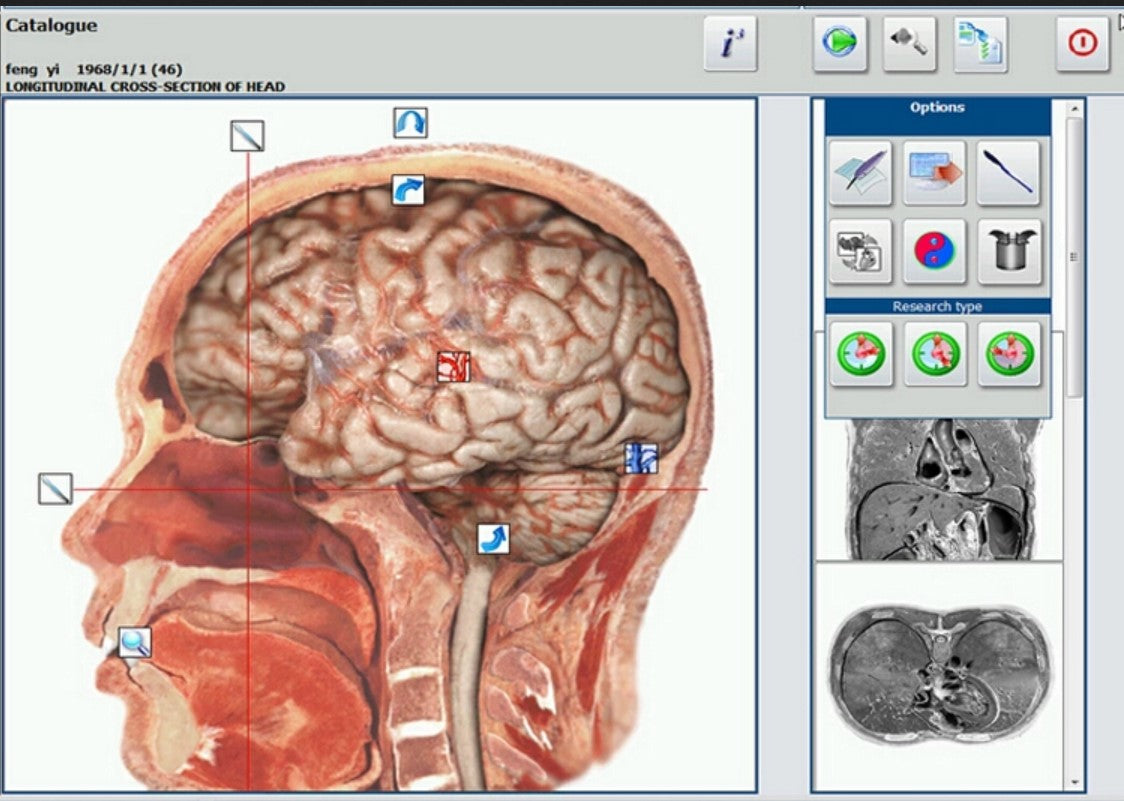Select the third Research type clock
Screen dimensions: 1124x801
[x=1007, y=354]
